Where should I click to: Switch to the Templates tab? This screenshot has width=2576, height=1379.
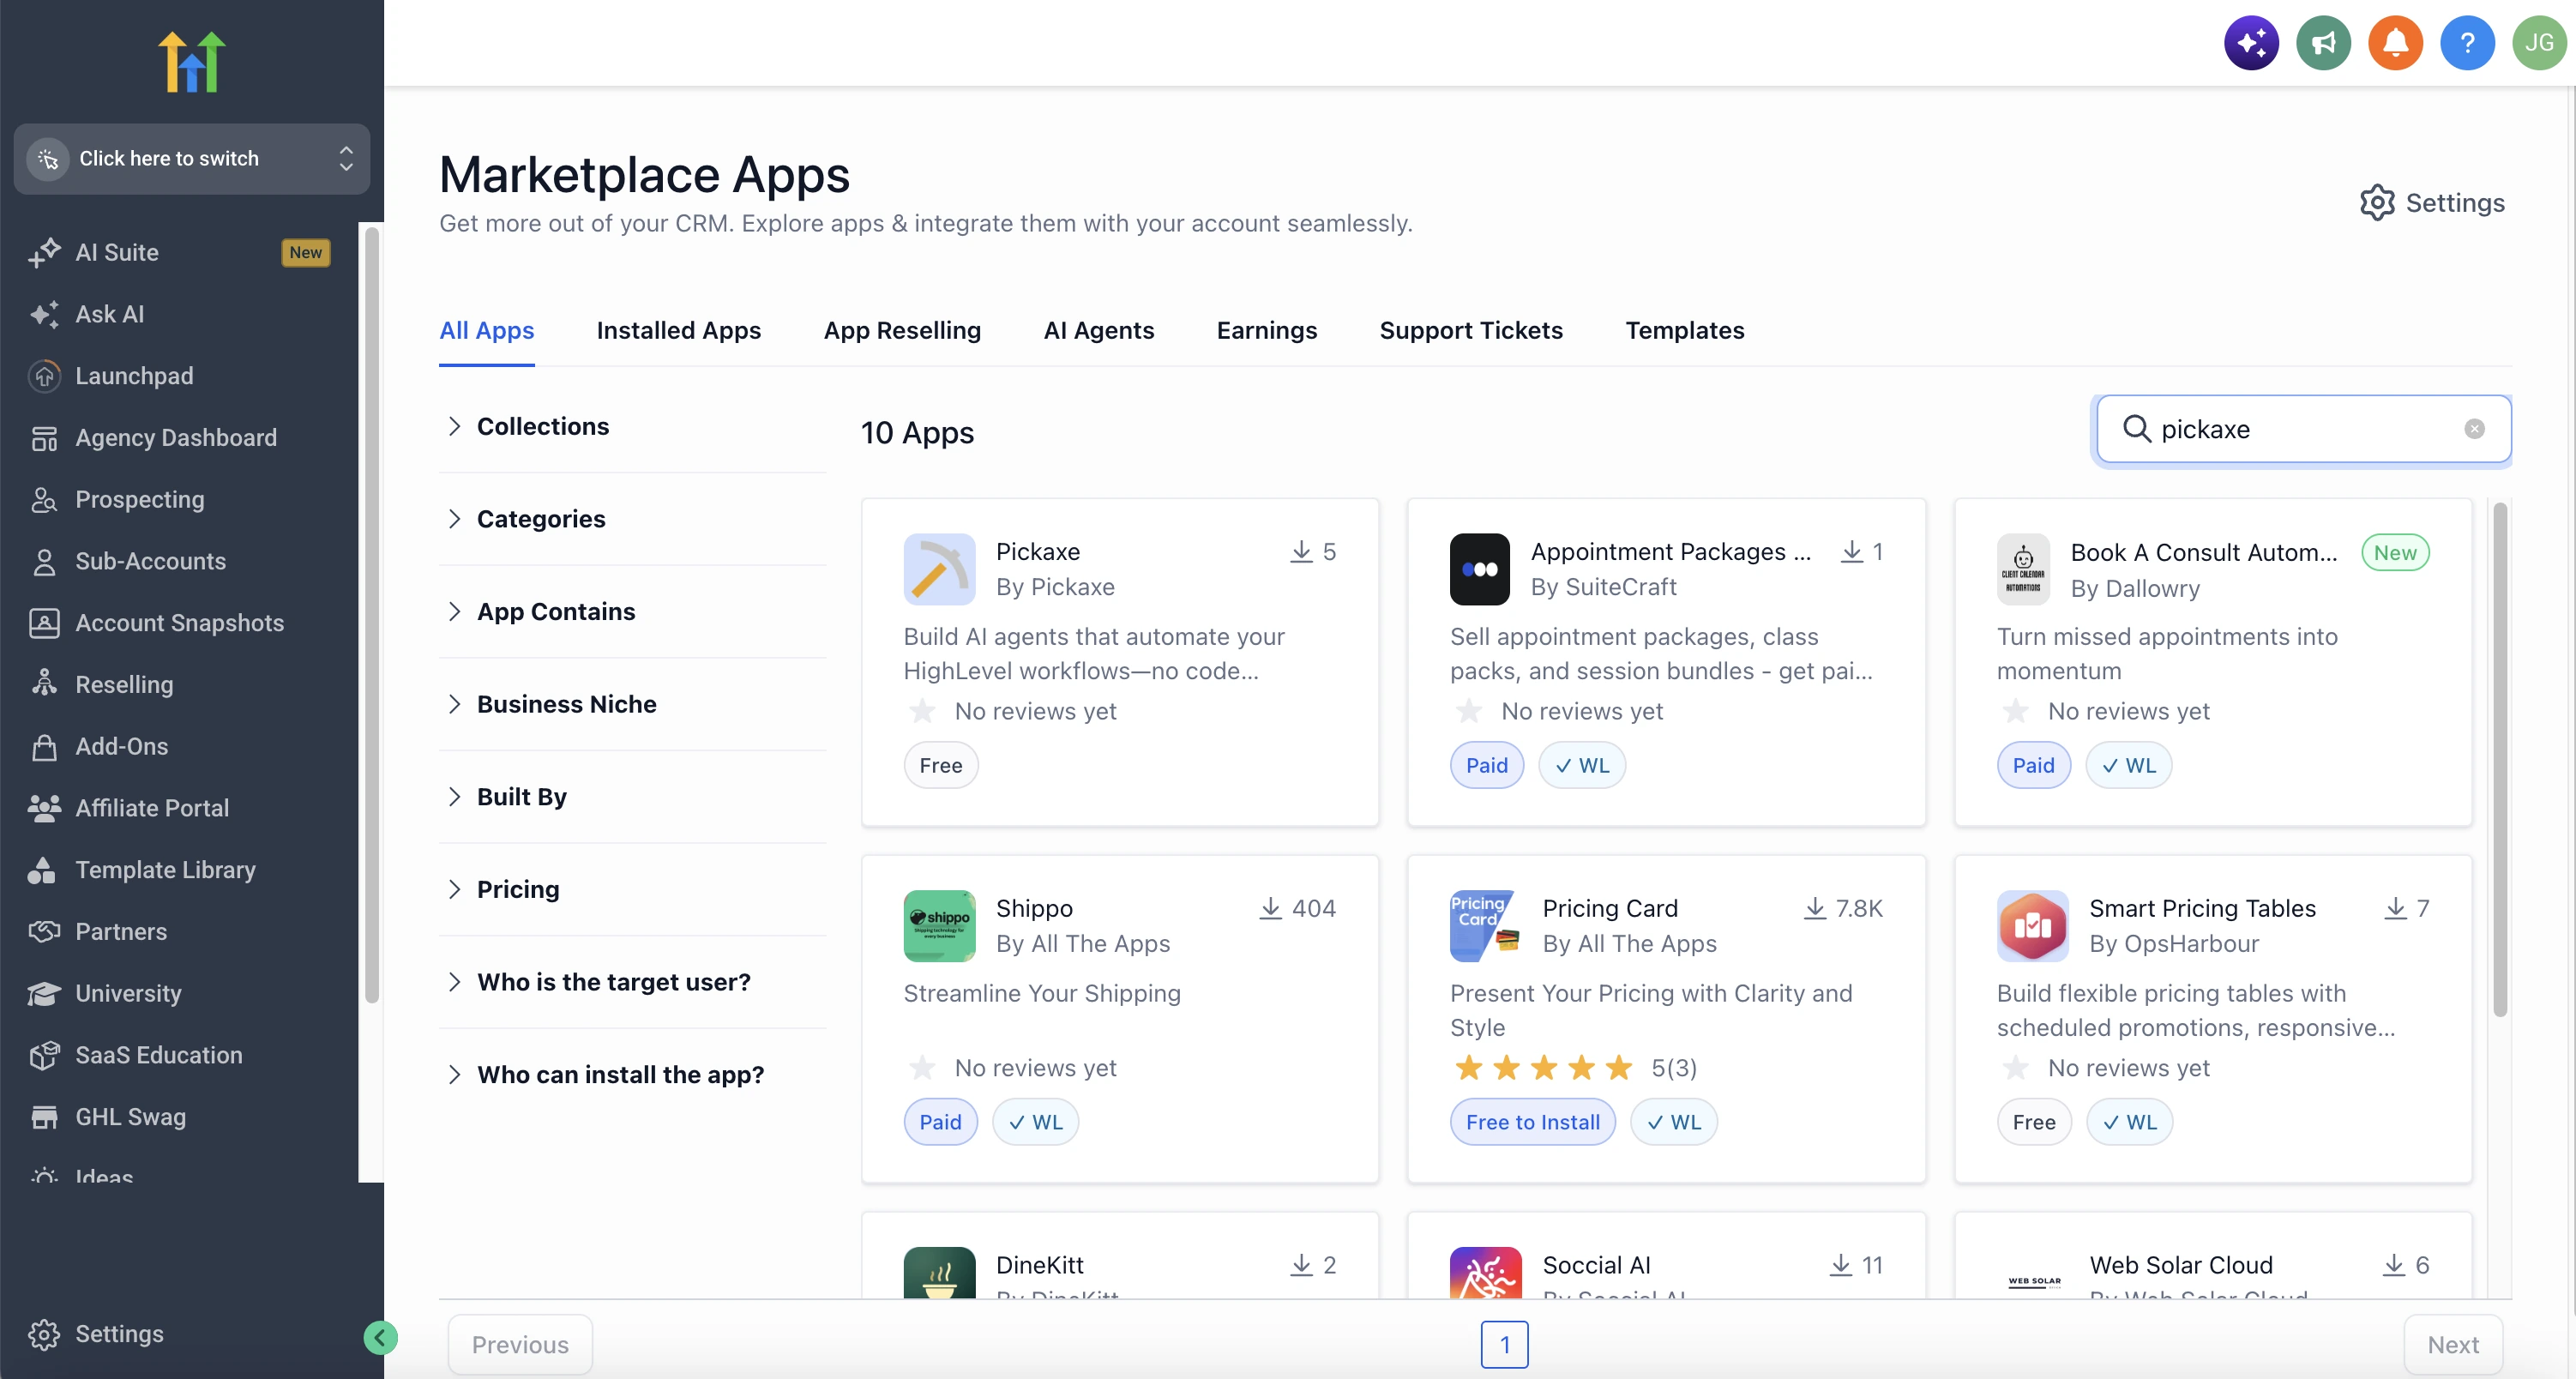coord(1684,330)
